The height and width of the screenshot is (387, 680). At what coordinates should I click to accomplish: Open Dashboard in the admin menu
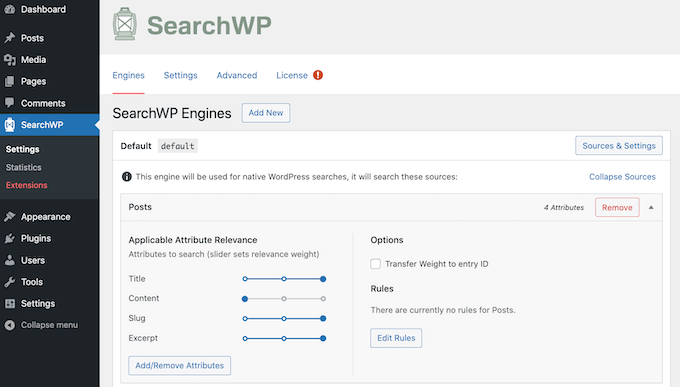click(x=43, y=9)
